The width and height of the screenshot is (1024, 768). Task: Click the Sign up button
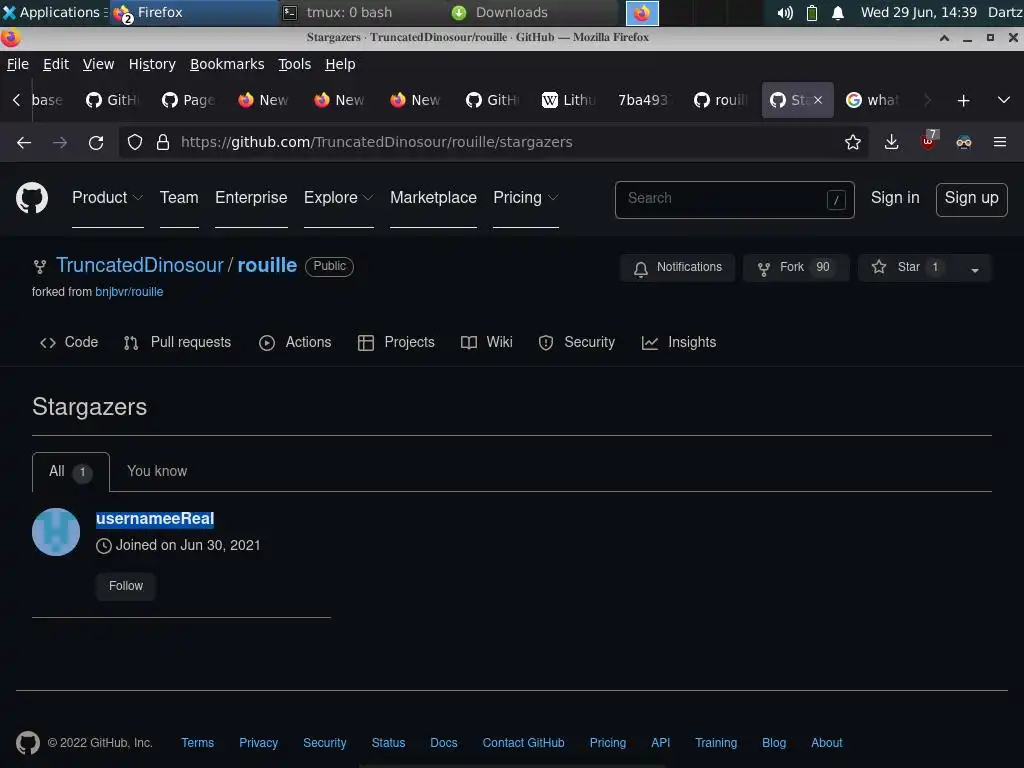[x=971, y=199]
